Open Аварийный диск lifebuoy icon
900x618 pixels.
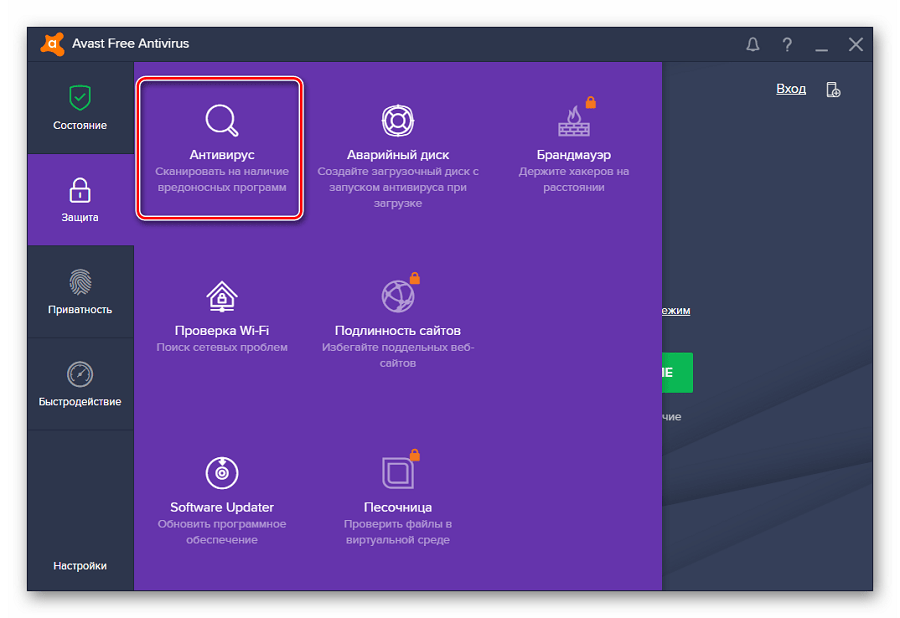coord(397,121)
